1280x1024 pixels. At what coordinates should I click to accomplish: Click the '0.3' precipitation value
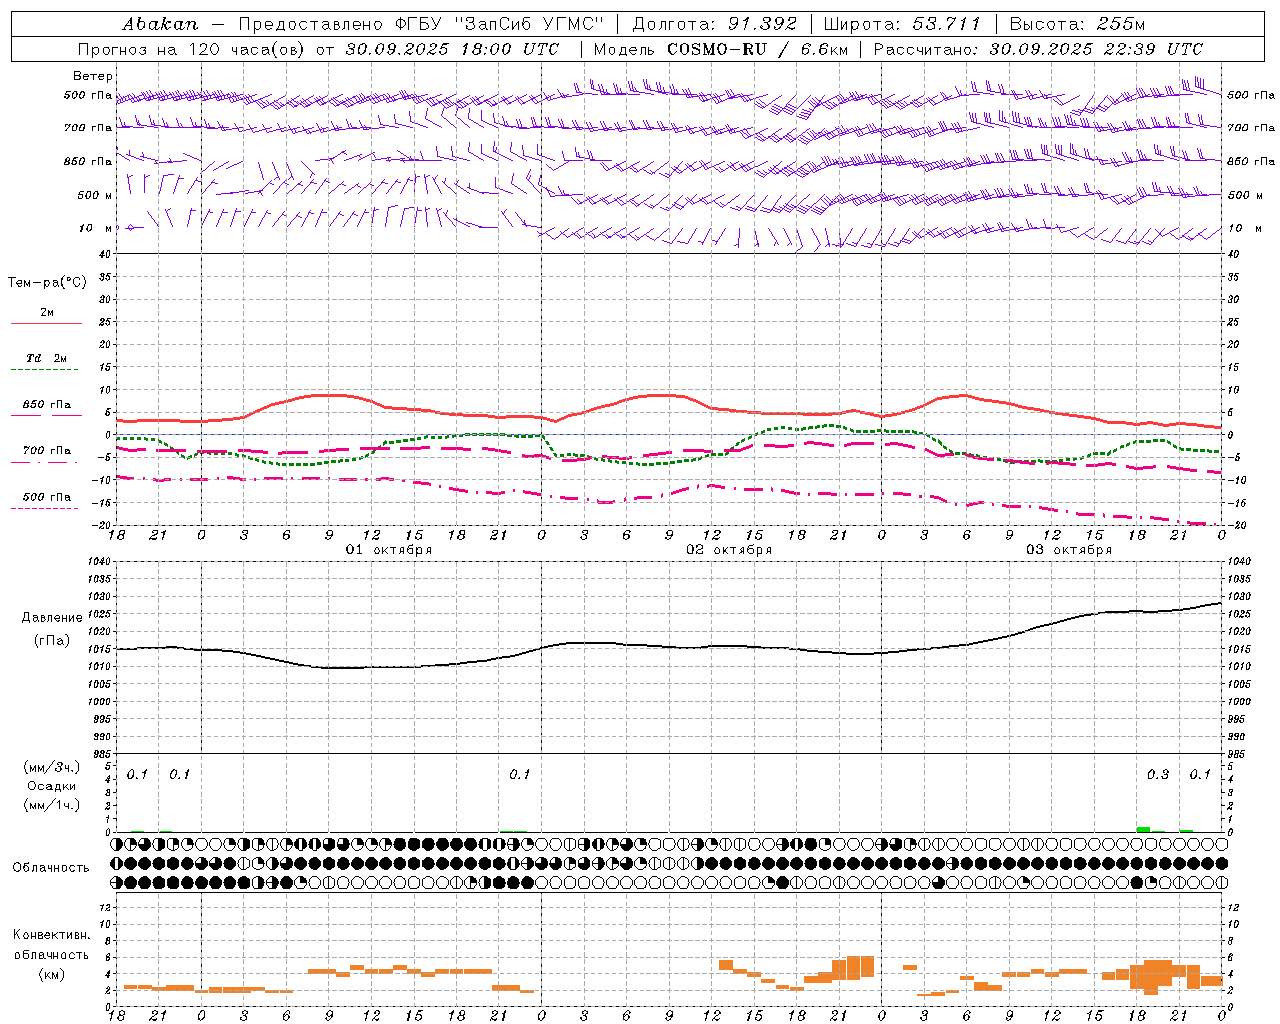click(x=1158, y=775)
